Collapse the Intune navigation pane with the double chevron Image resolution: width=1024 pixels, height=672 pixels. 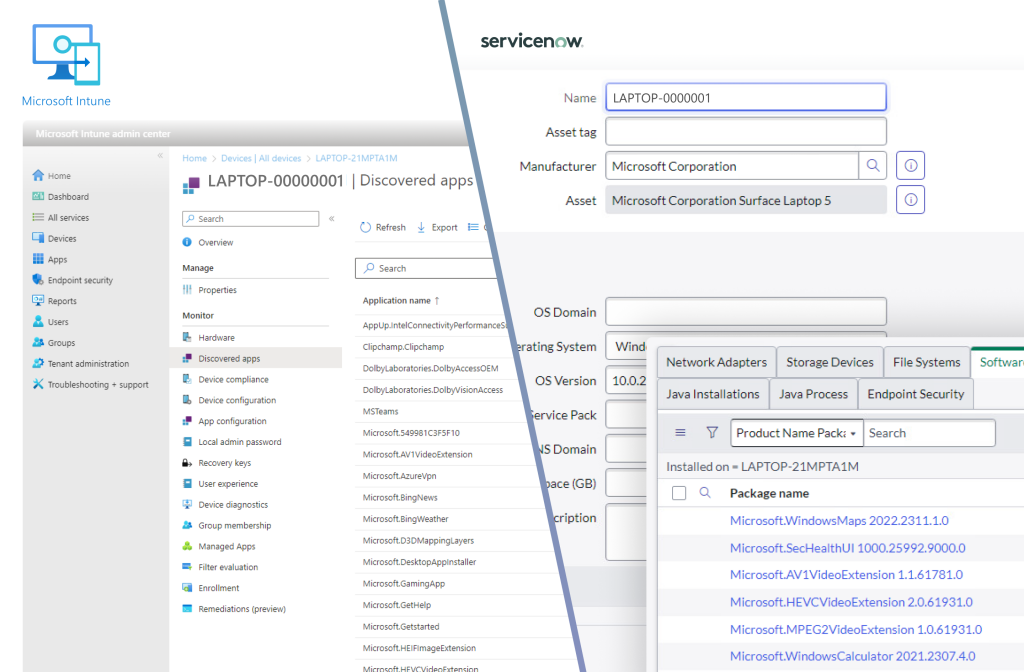(x=159, y=155)
